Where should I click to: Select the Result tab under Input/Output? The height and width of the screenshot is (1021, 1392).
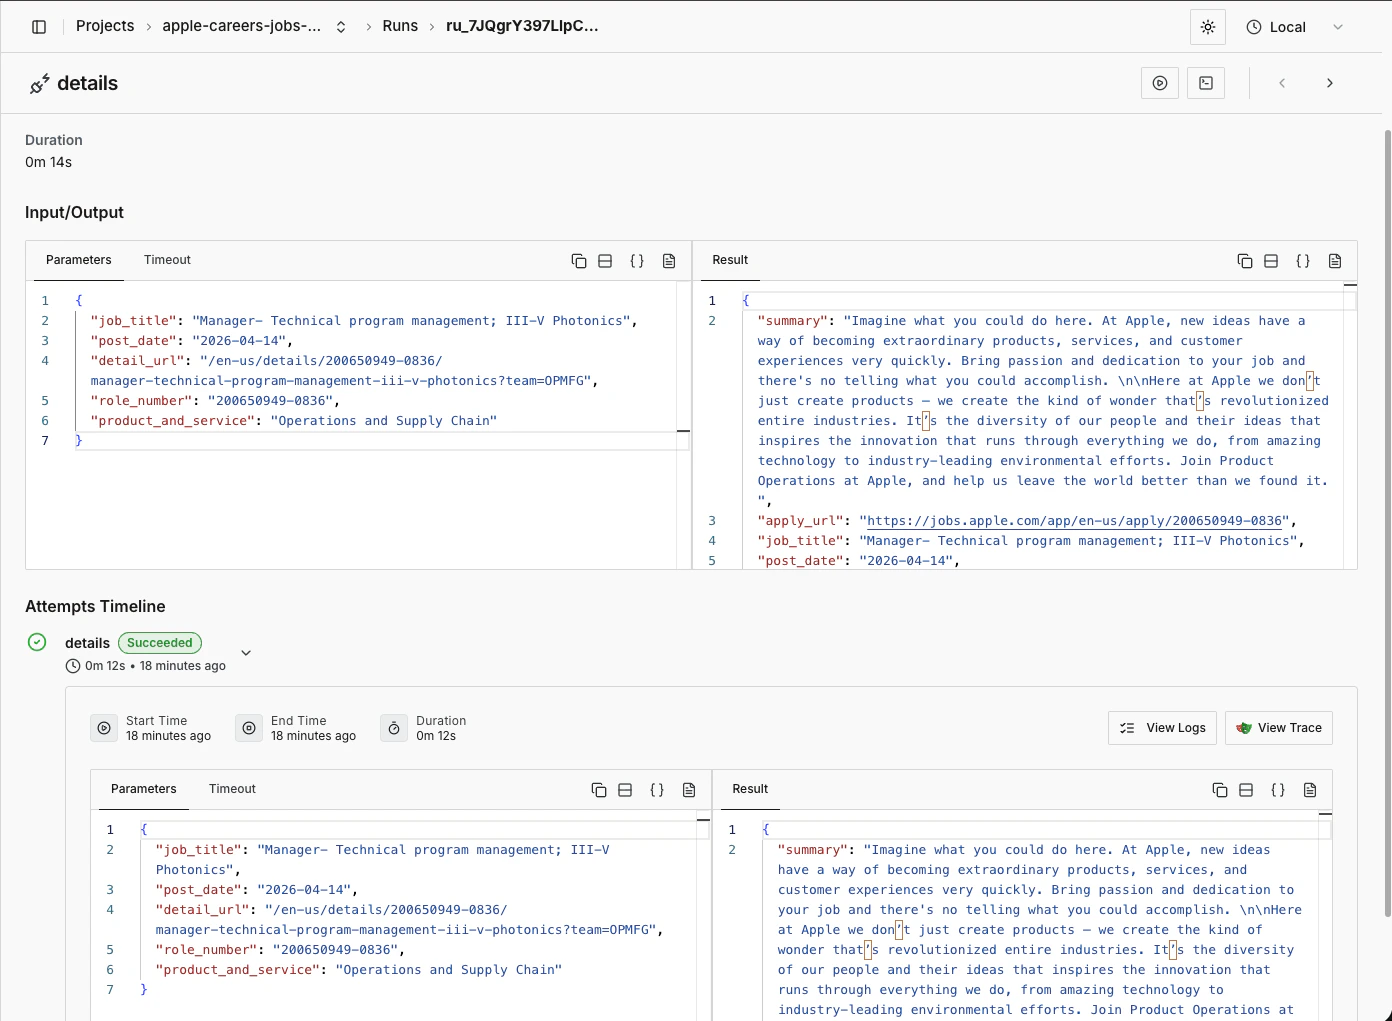coord(730,260)
